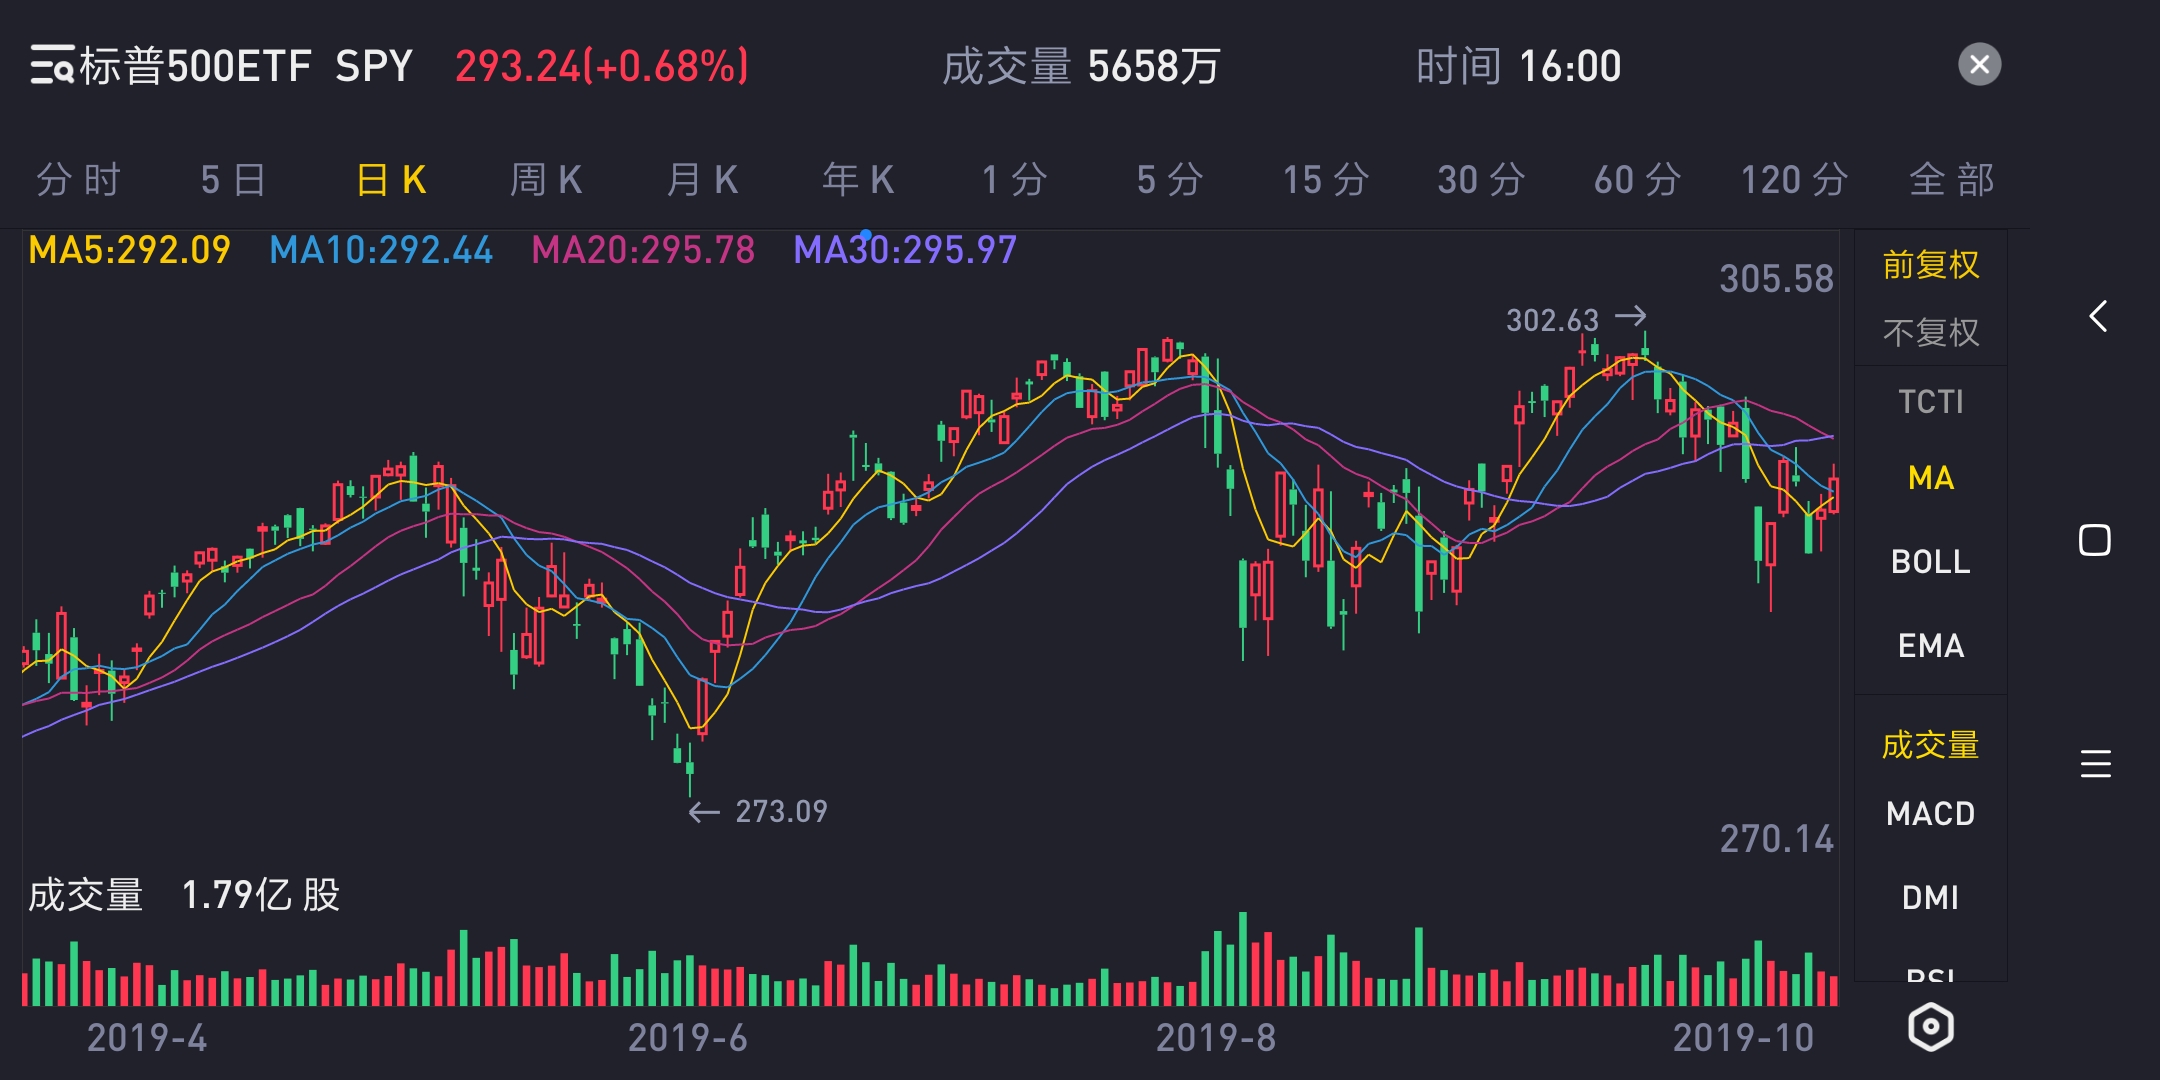Open the stock search list icon
2160x1080 pixels.
(x=52, y=66)
